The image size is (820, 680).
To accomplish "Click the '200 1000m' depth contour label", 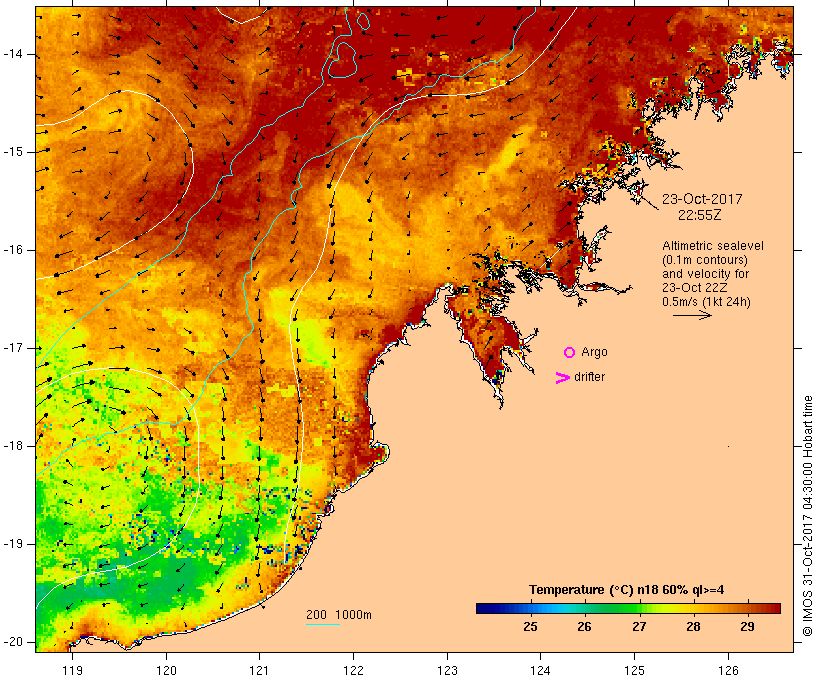I will point(339,615).
